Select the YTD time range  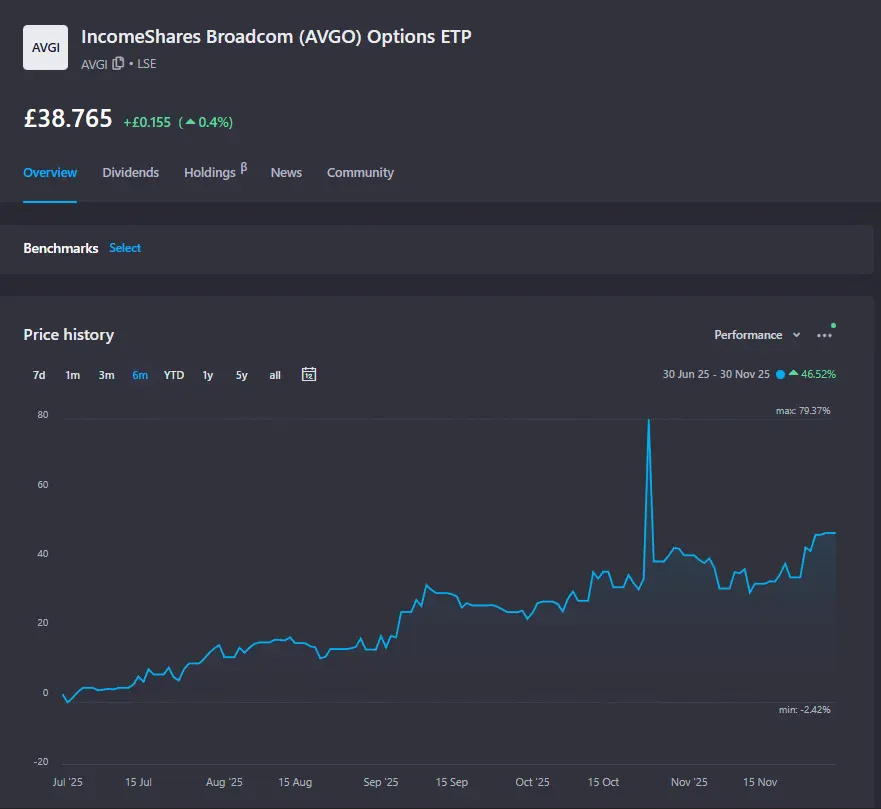[x=174, y=375]
